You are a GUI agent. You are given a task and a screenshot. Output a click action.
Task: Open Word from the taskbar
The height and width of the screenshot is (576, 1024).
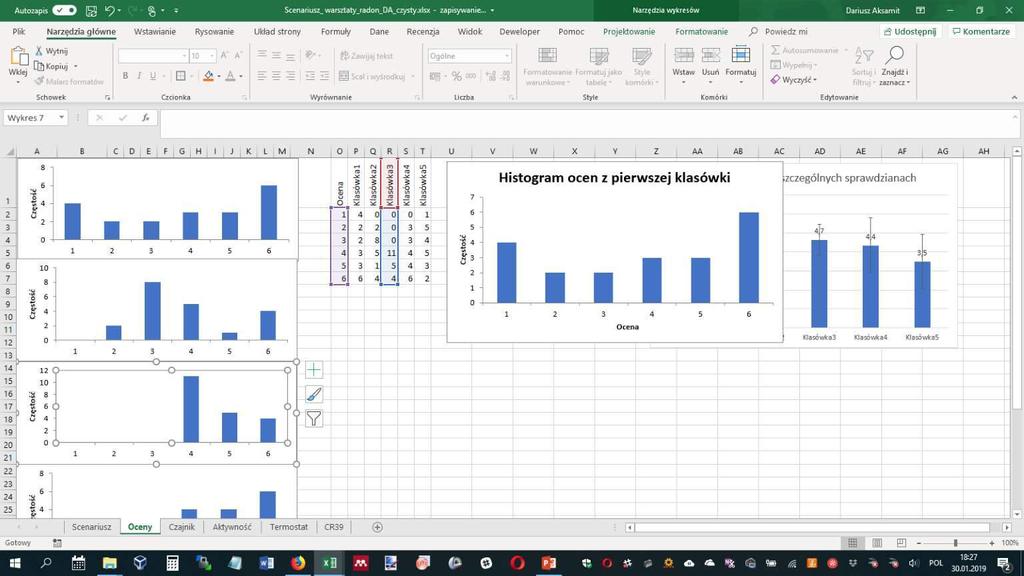266,562
